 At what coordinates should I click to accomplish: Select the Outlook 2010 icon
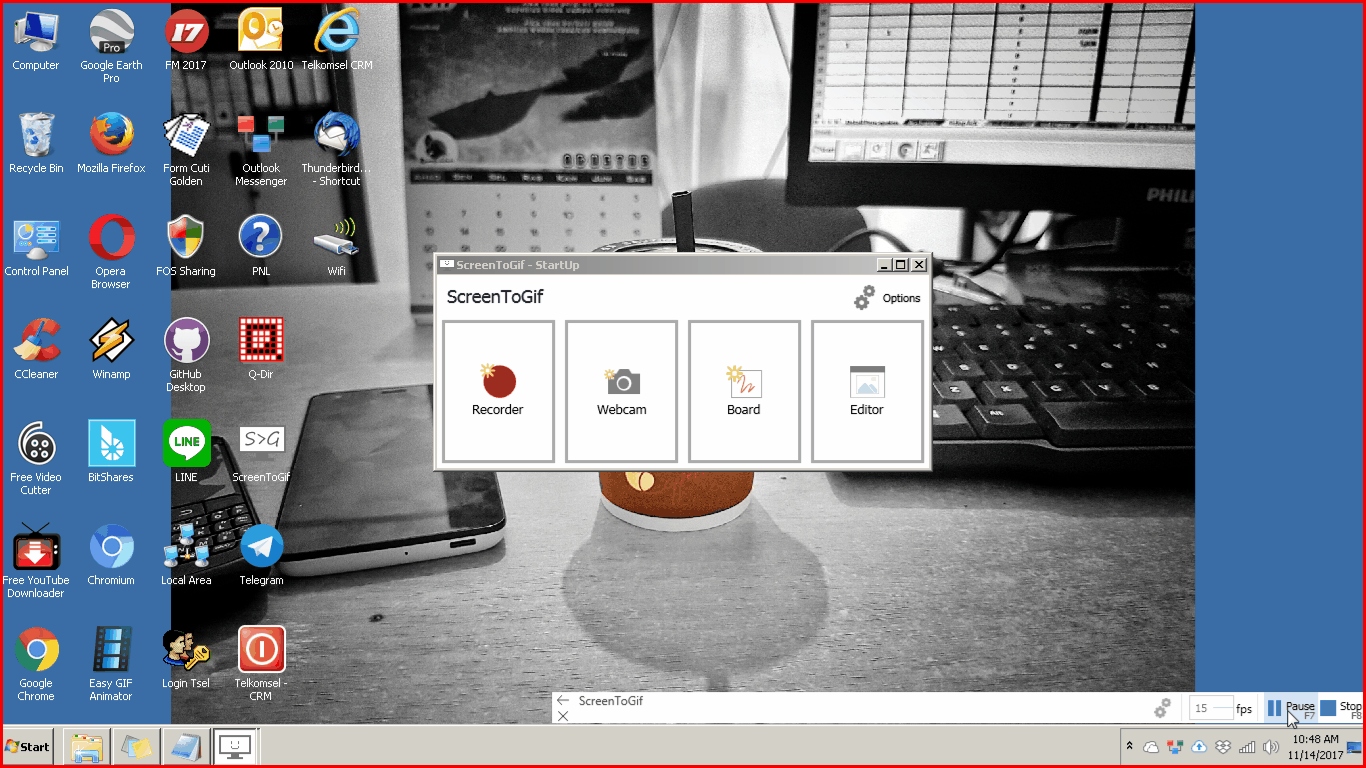tap(261, 41)
